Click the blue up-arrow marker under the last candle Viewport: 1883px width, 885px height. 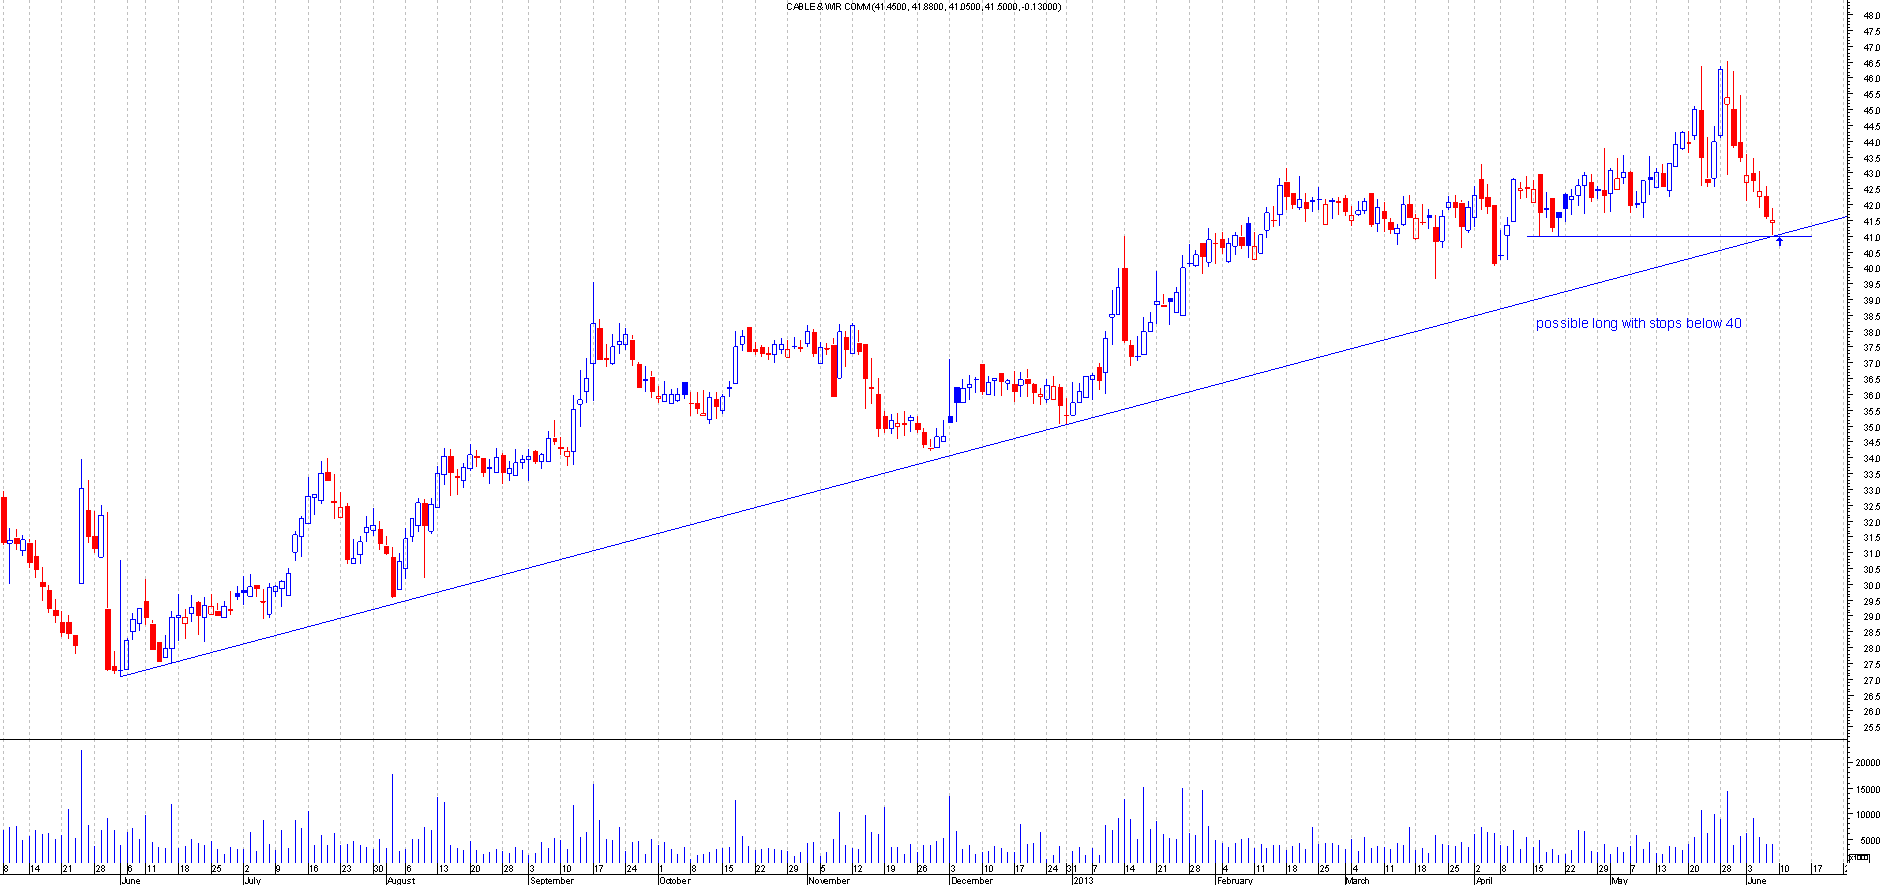click(1779, 241)
